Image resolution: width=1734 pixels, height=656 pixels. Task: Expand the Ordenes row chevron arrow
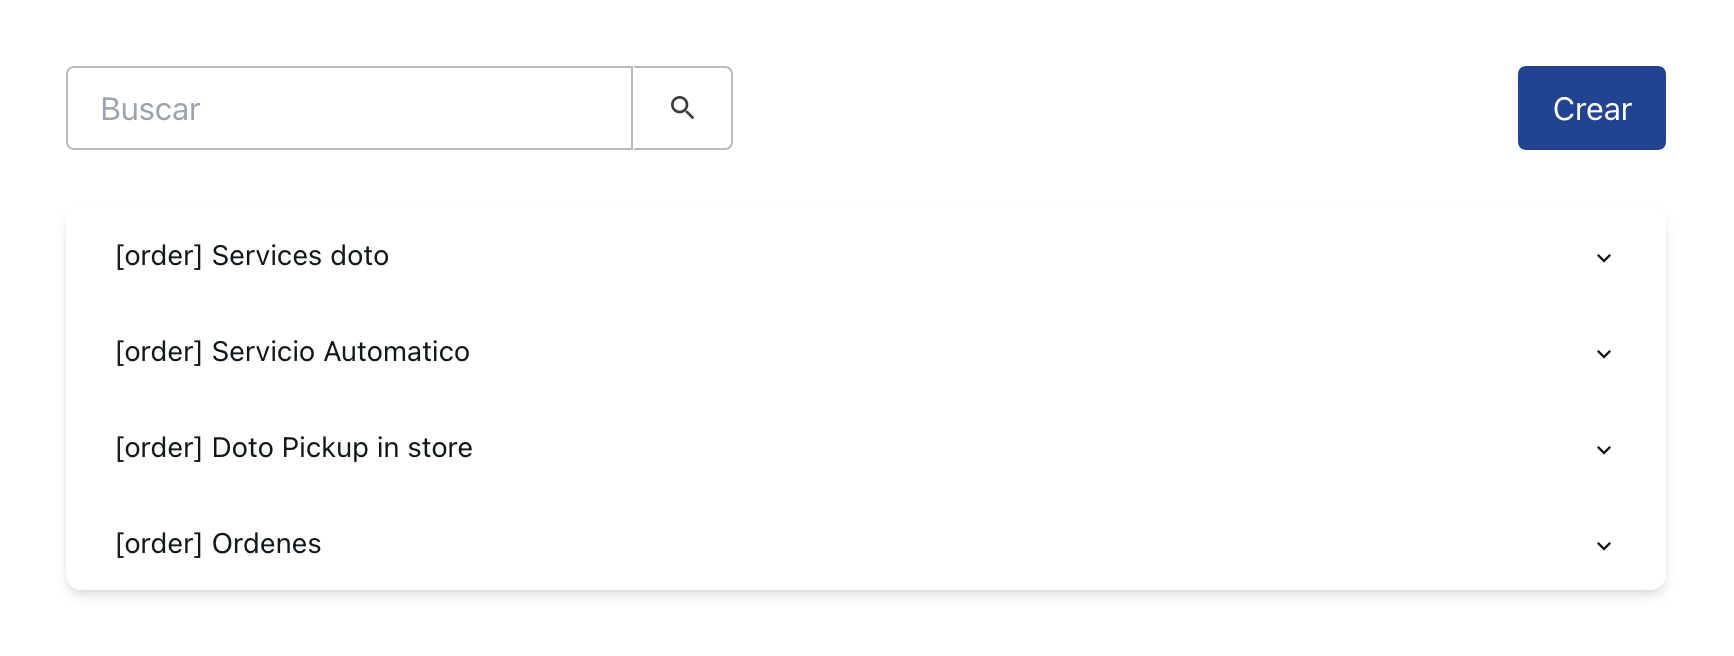pos(1603,546)
